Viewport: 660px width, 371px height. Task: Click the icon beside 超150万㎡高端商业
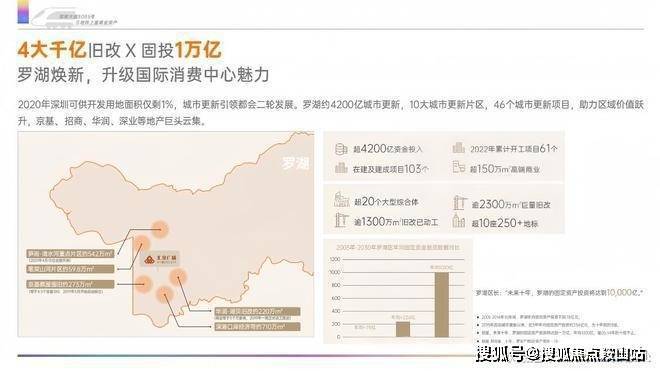pos(459,168)
